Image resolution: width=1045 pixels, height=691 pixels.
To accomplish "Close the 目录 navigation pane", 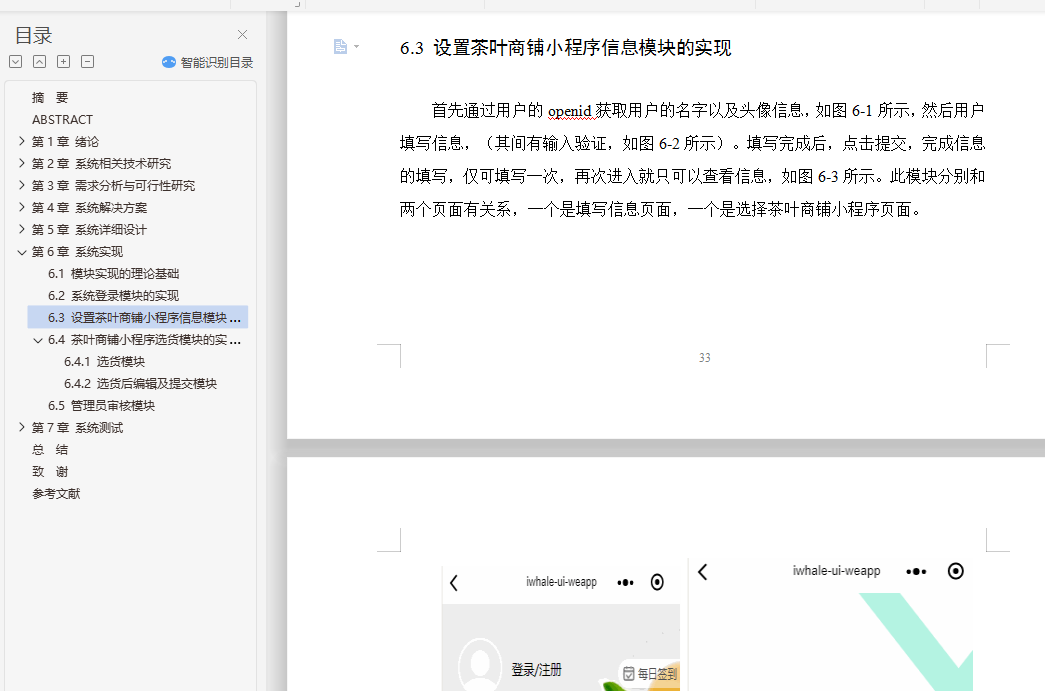I will click(243, 35).
